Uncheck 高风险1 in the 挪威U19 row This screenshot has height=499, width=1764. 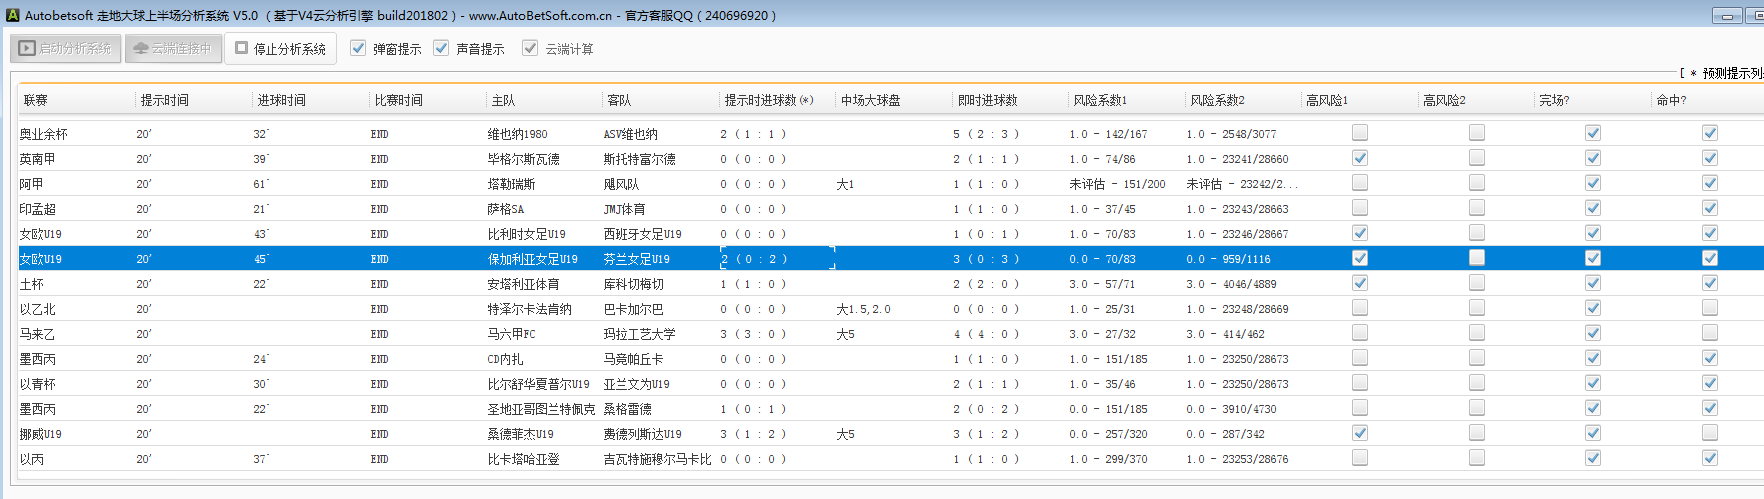[x=1360, y=433]
